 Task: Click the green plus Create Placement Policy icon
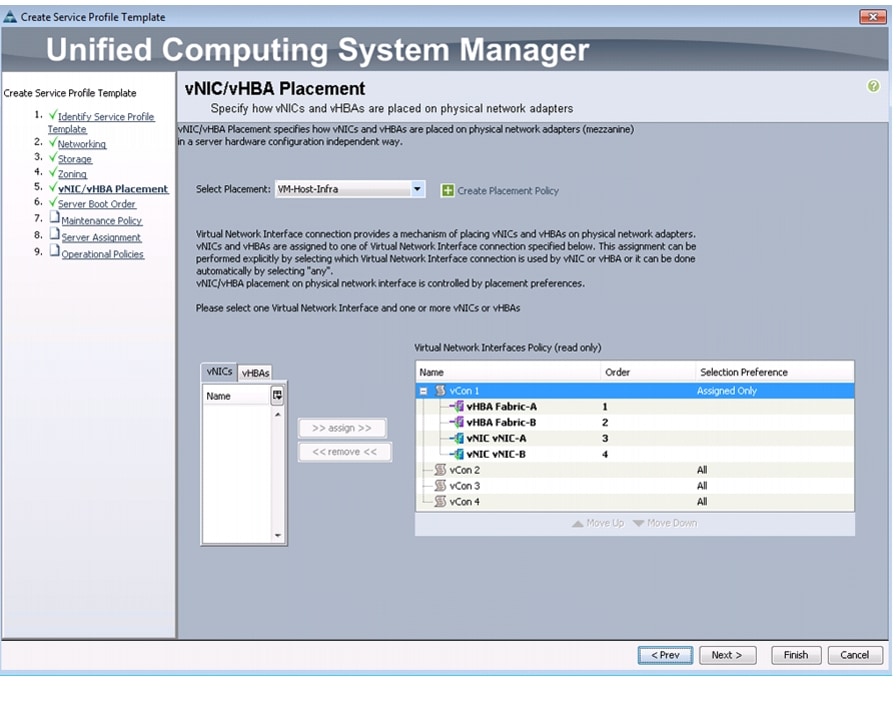[x=447, y=190]
